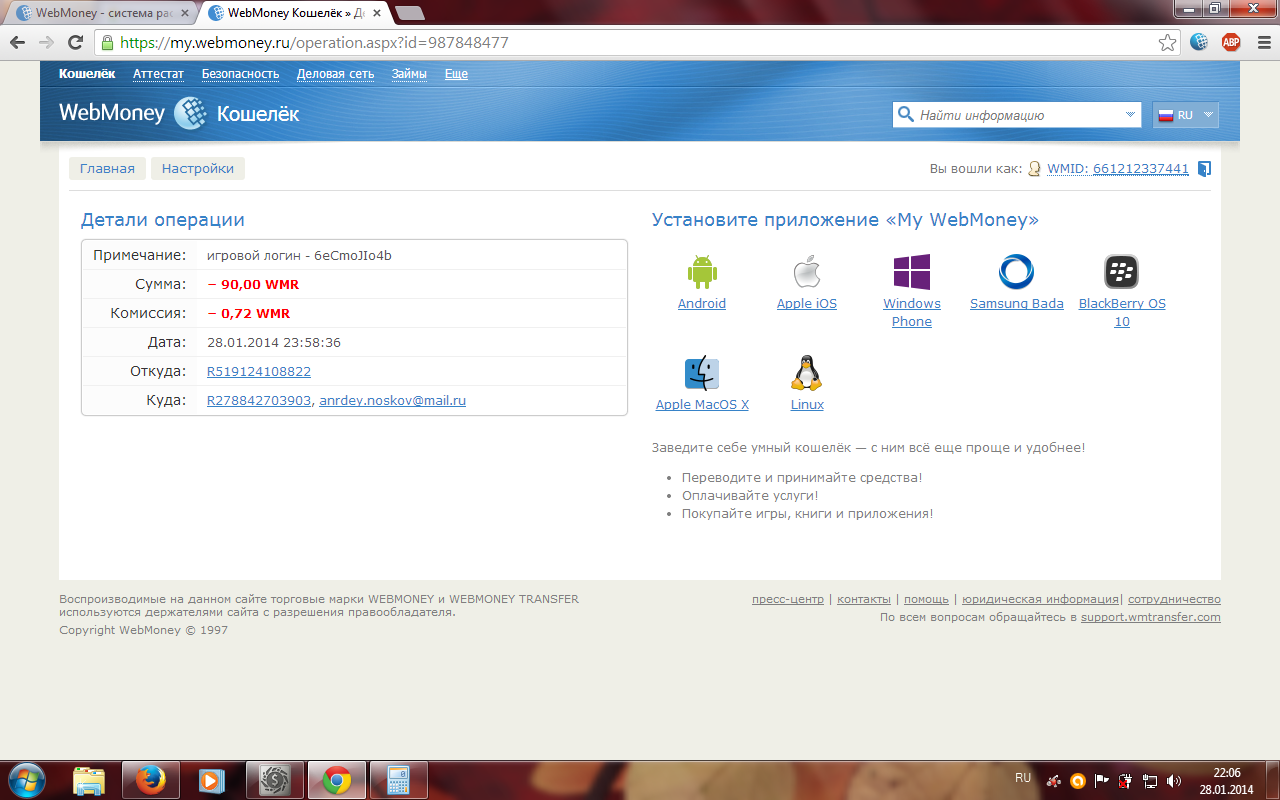Viewport: 1280px width, 800px height.
Task: Click the date 28.01.2014 23:58:36
Action: click(x=274, y=343)
